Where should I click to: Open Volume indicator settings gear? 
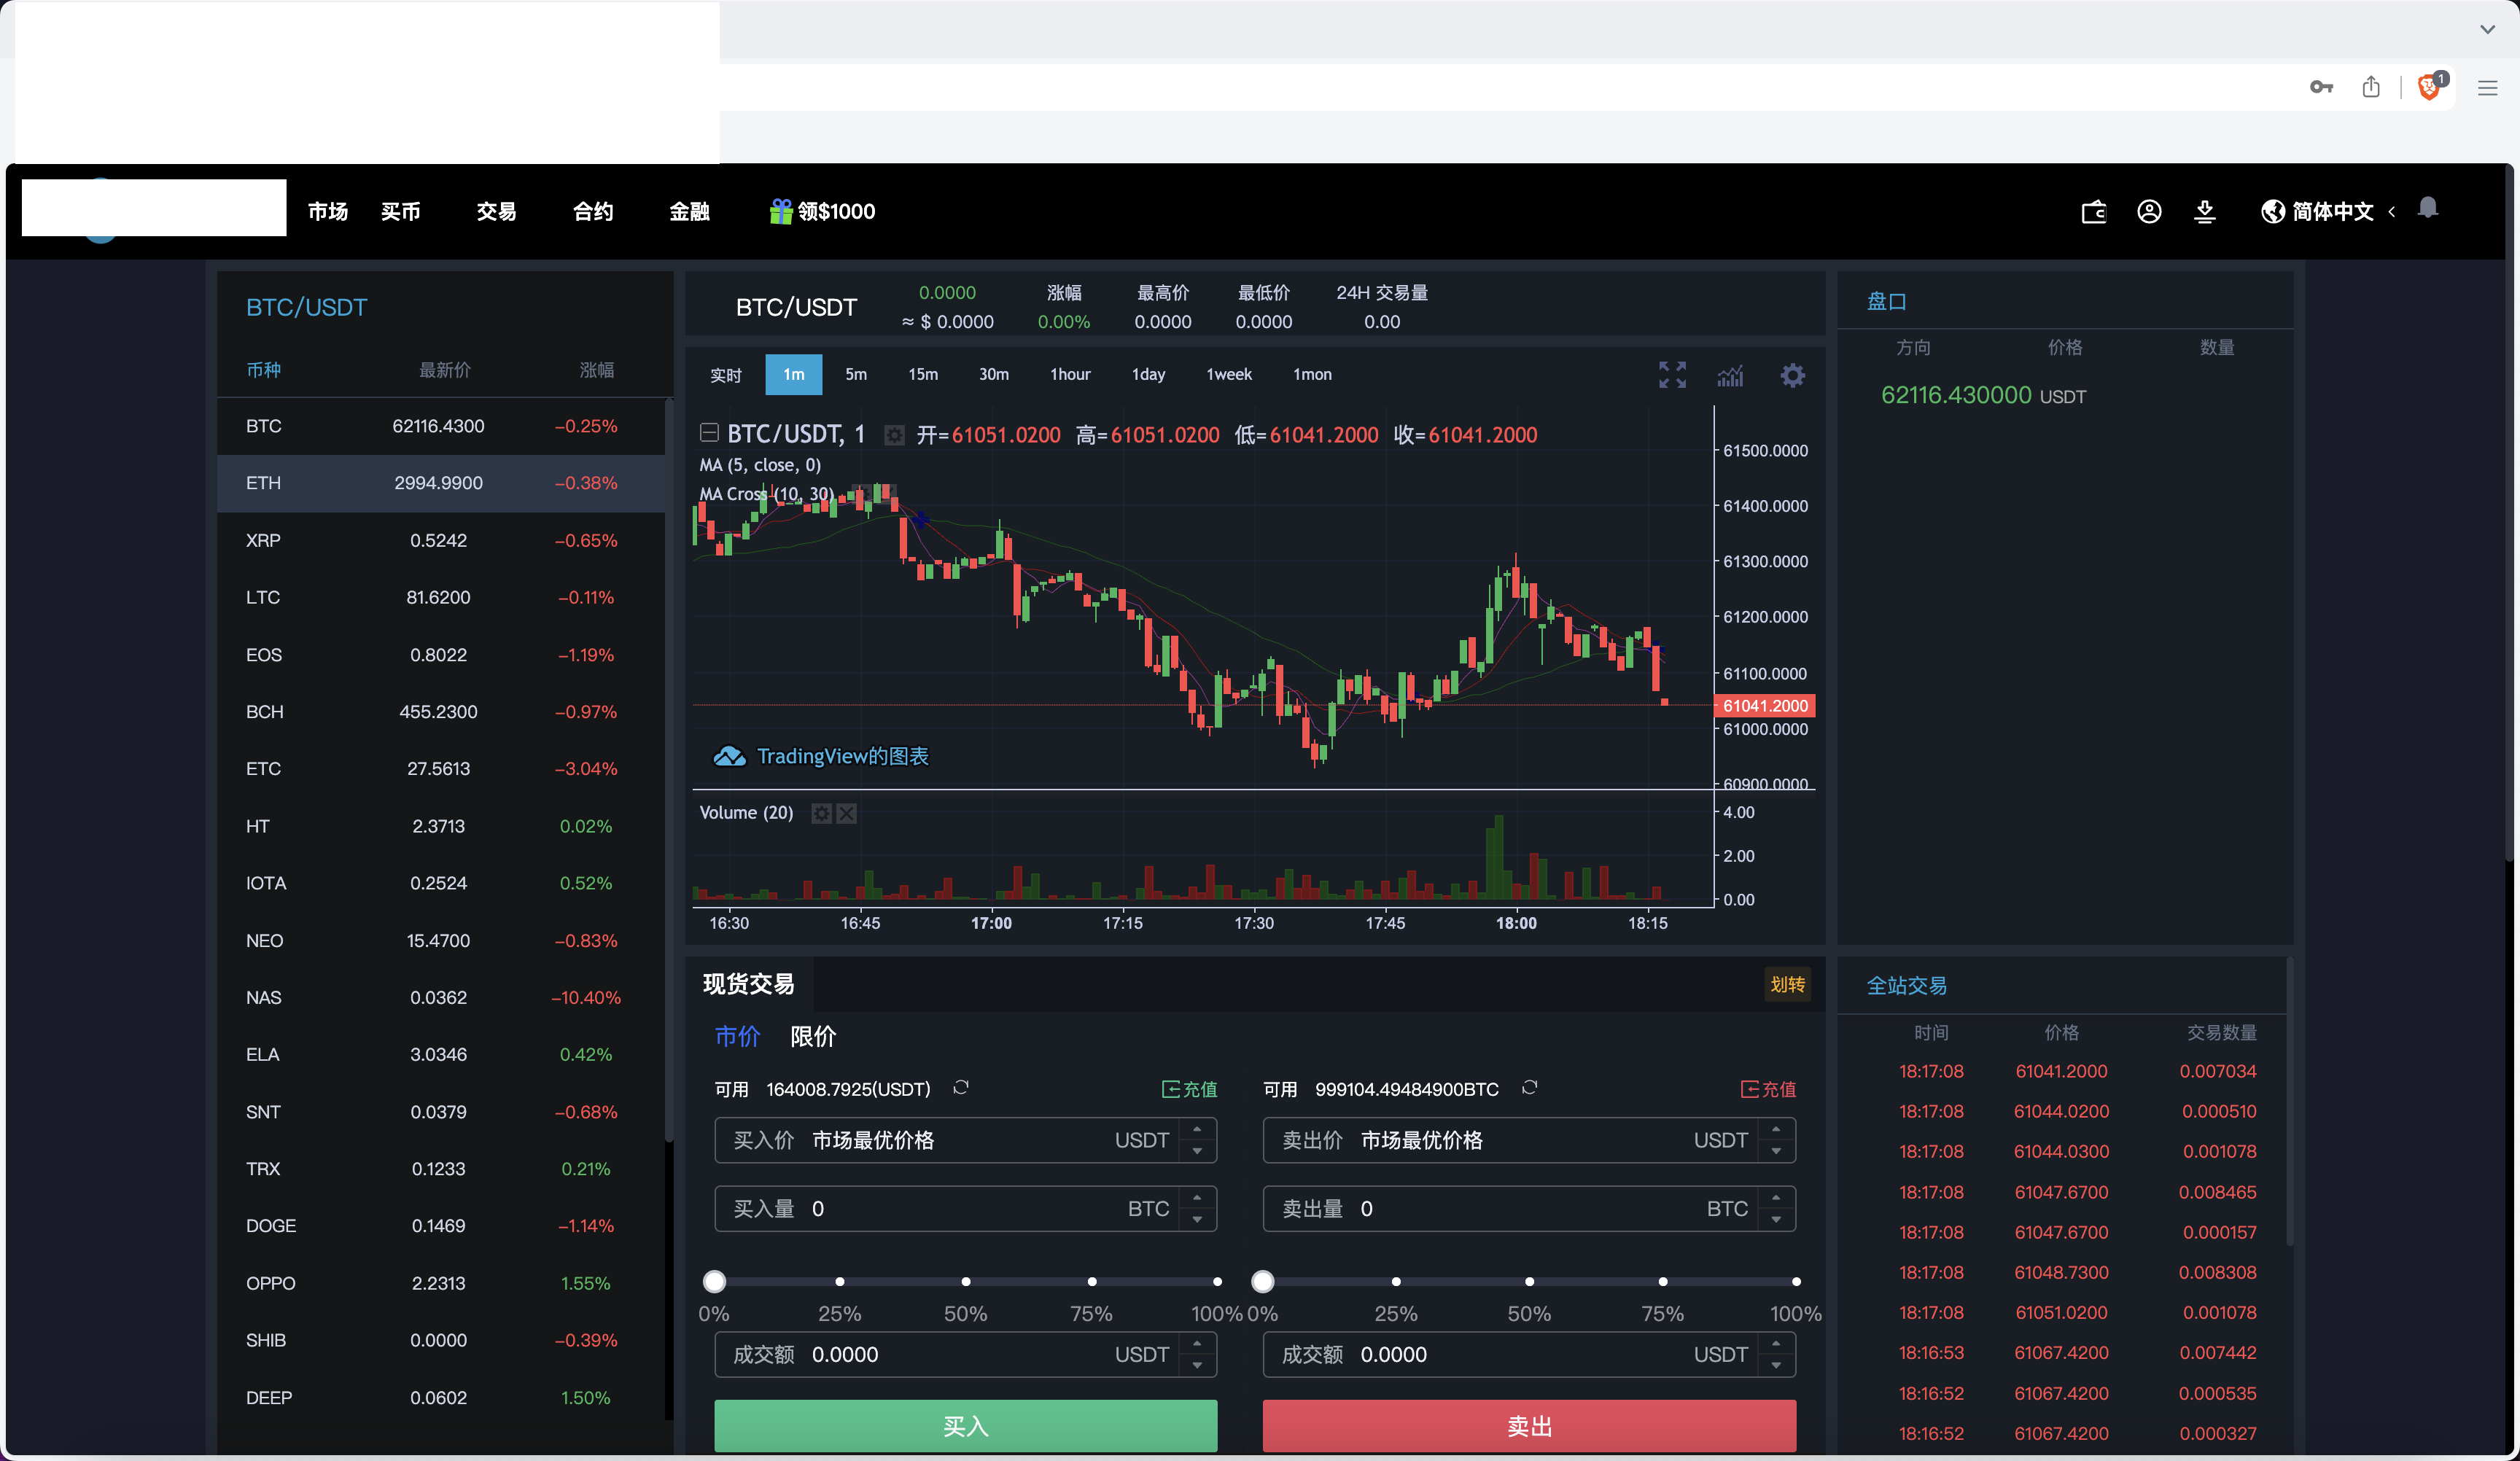click(821, 813)
